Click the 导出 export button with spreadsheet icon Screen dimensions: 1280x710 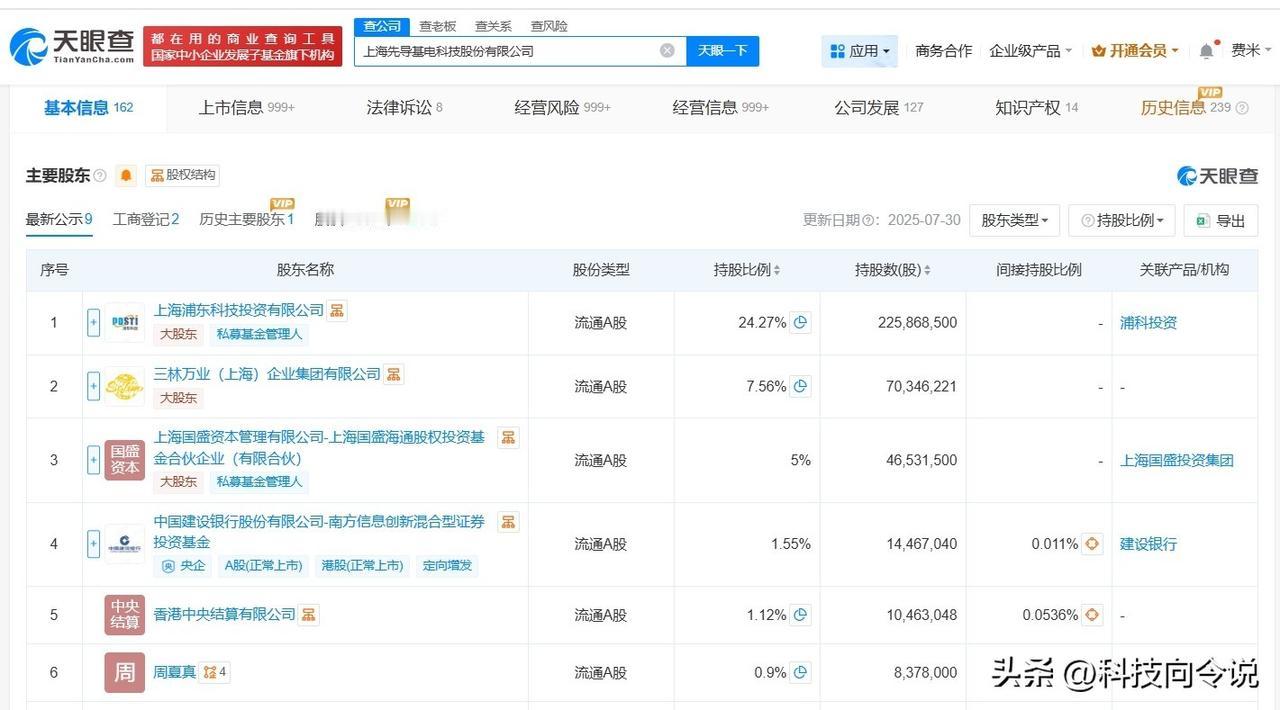1220,220
